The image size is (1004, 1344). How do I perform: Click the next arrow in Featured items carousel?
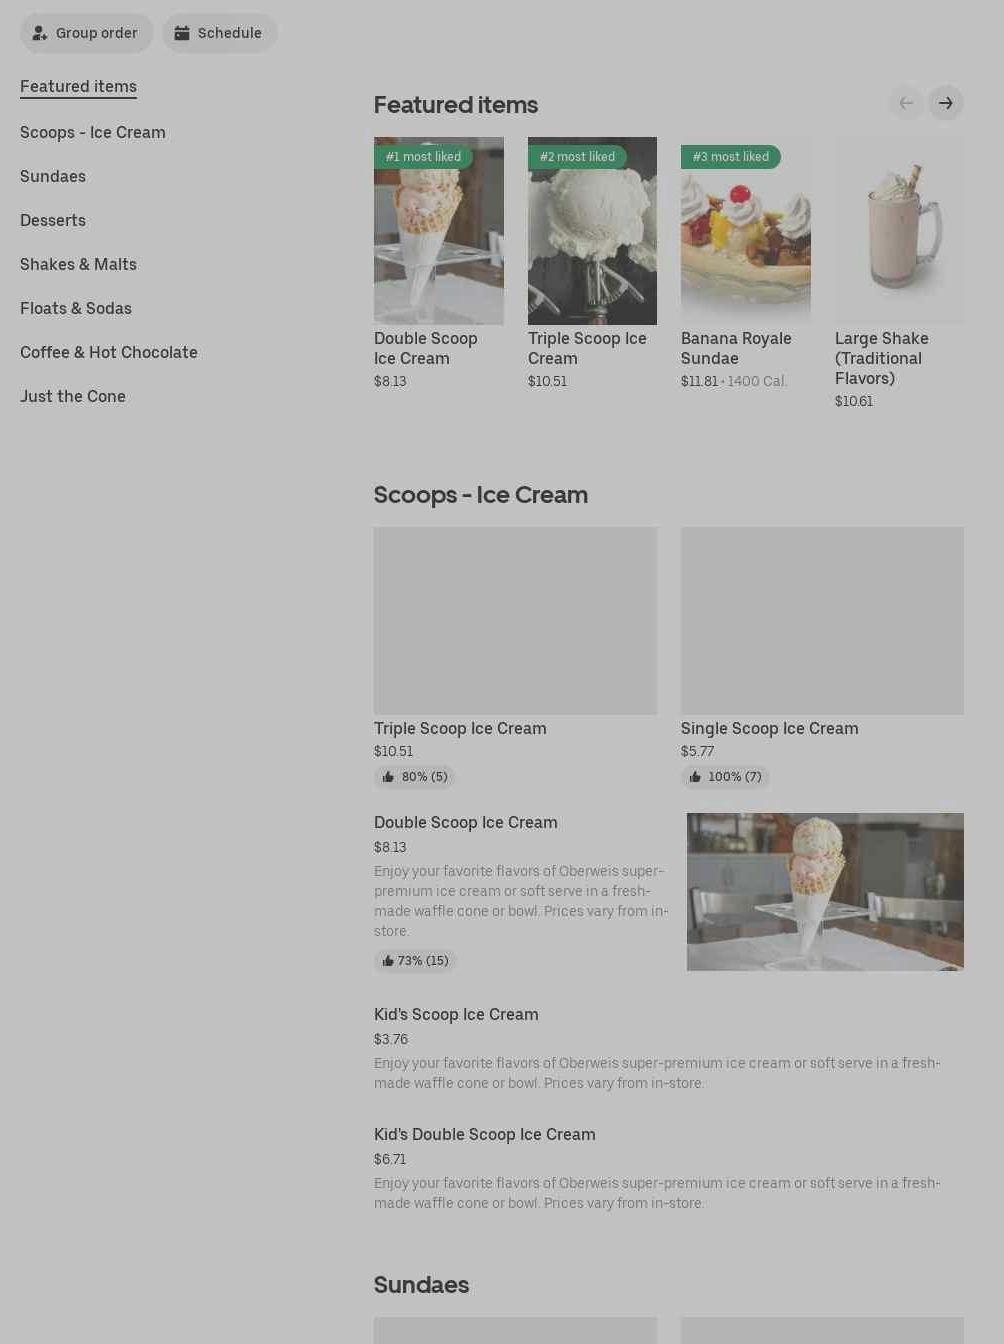tap(945, 103)
